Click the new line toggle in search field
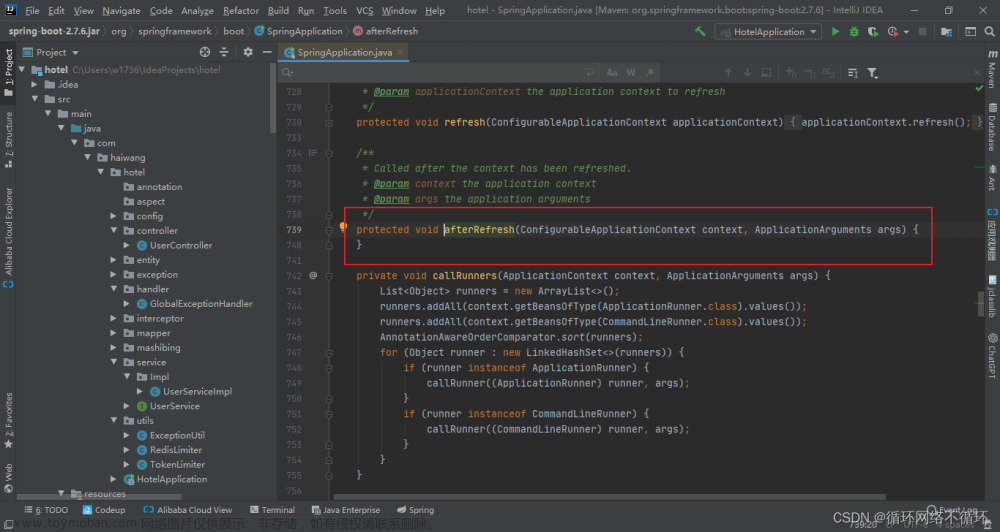1000x532 pixels. 589,73
